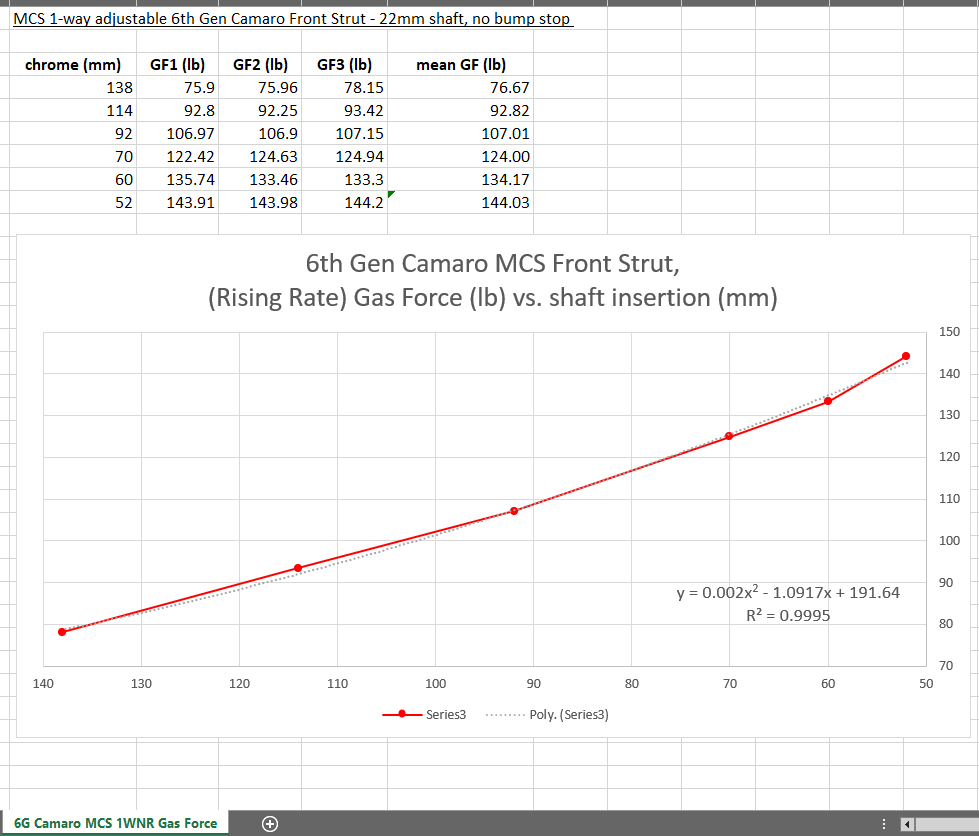The image size is (979, 836).
Task: Select vertical axis label 150
Action: 949,332
